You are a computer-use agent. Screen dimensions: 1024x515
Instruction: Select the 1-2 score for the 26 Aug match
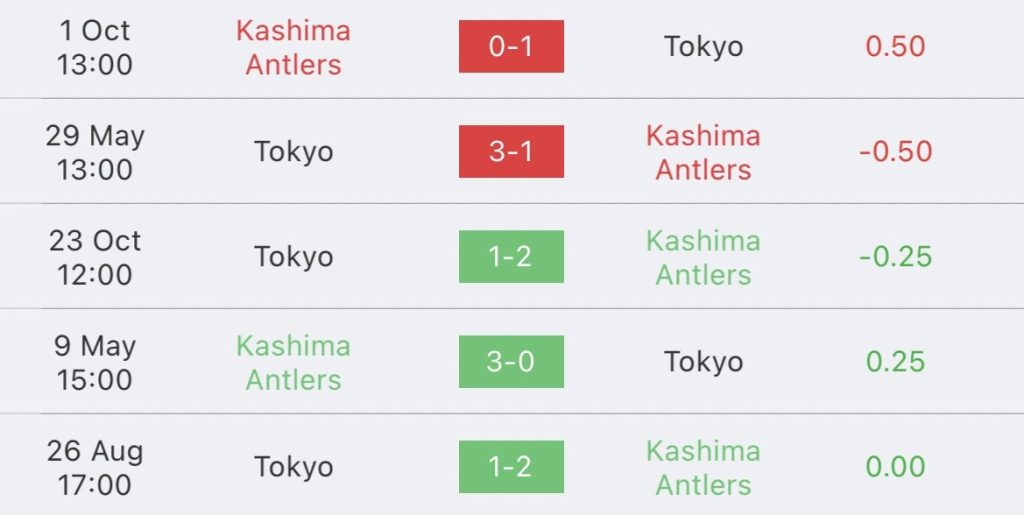pos(511,467)
